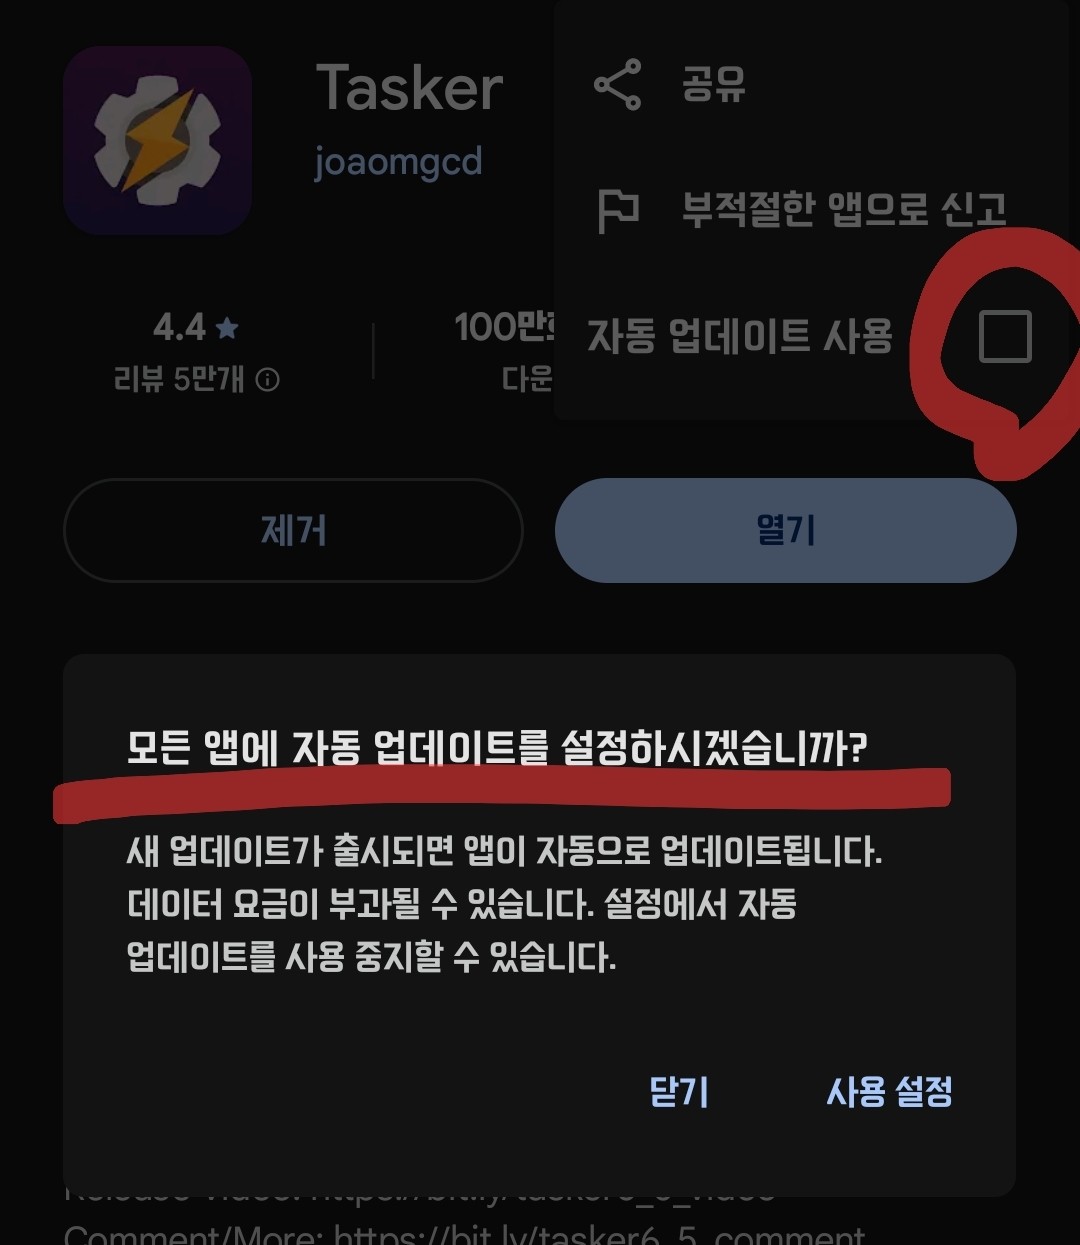Select the 자동 업데이트 사용 menu label
Image resolution: width=1080 pixels, height=1245 pixels.
(739, 336)
